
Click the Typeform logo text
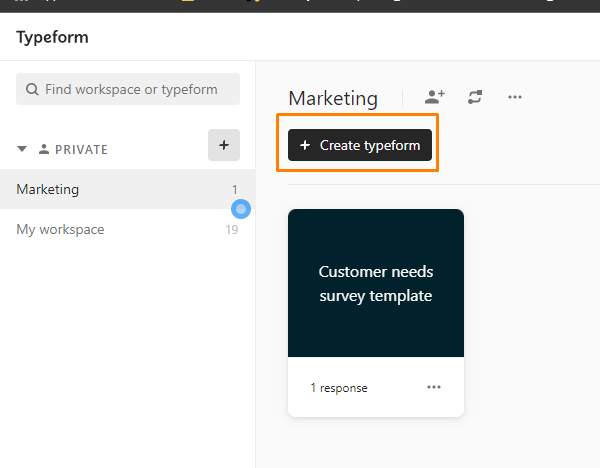pyautogui.click(x=52, y=37)
